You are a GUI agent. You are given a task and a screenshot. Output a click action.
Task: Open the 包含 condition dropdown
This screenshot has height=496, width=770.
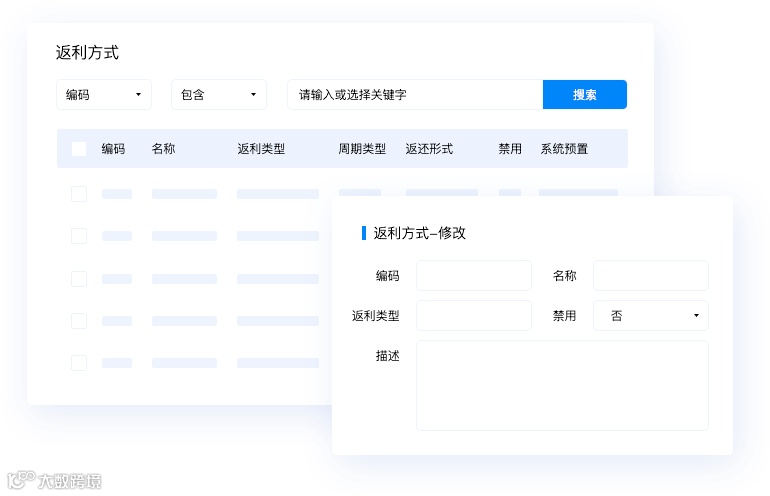[219, 94]
